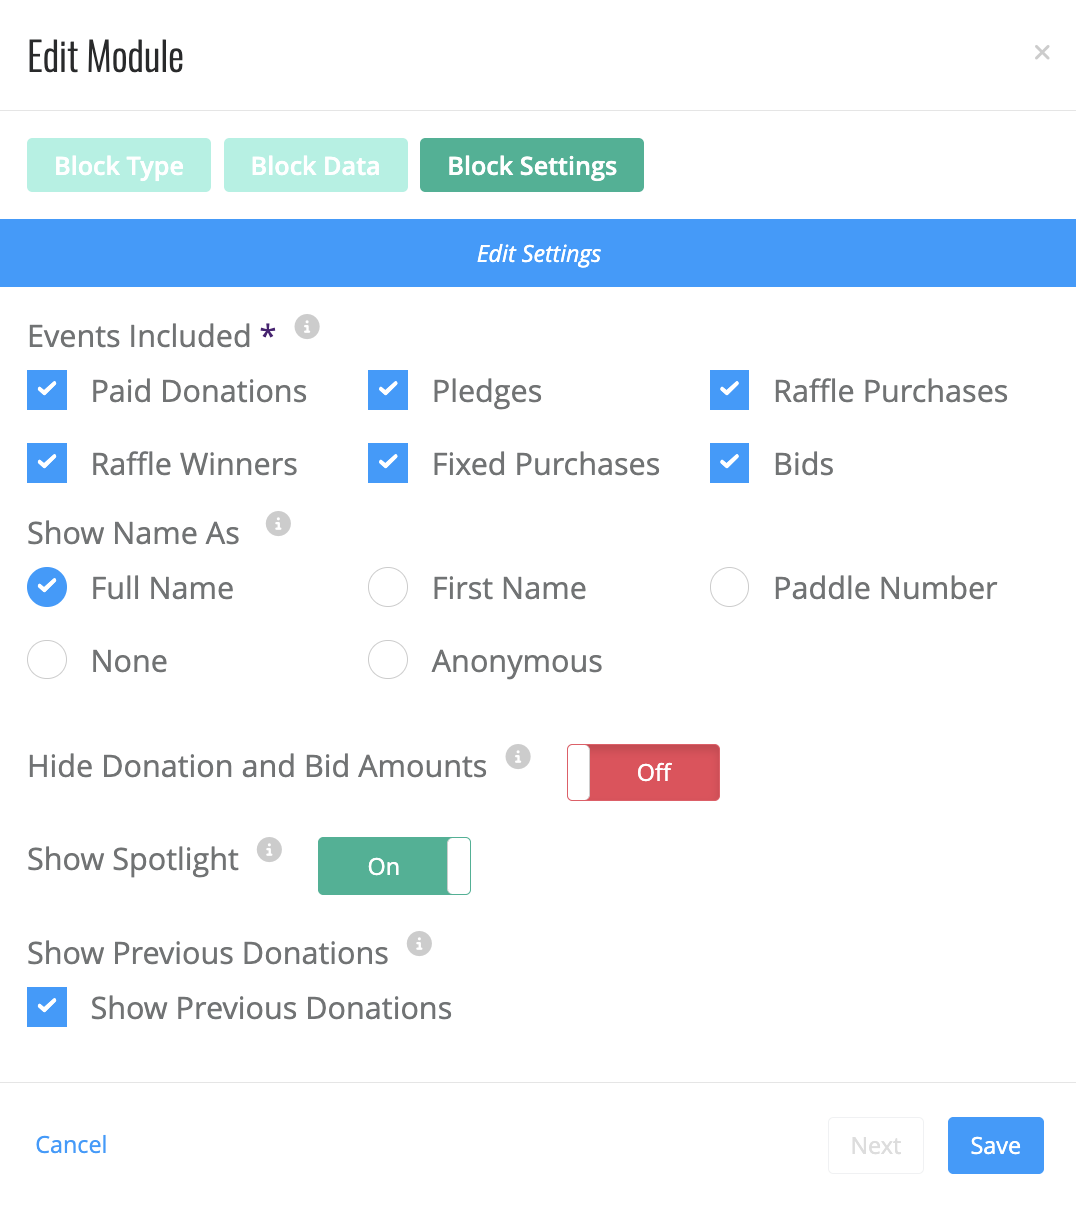Open the Block Data tab

click(x=316, y=165)
